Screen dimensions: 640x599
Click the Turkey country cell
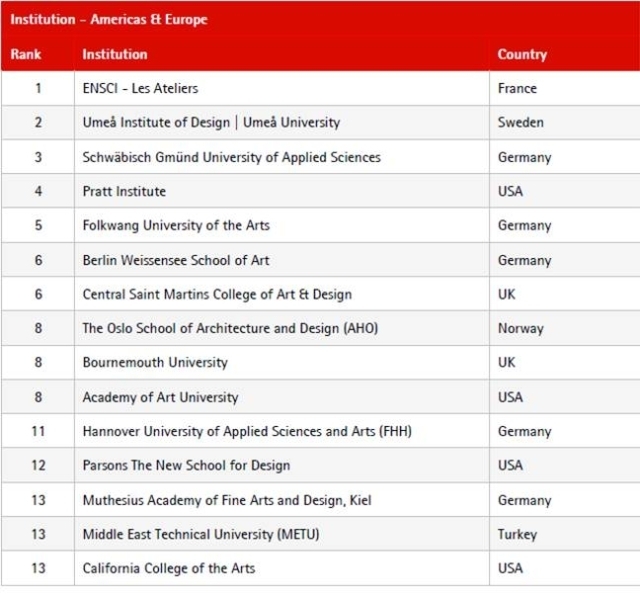tap(517, 534)
